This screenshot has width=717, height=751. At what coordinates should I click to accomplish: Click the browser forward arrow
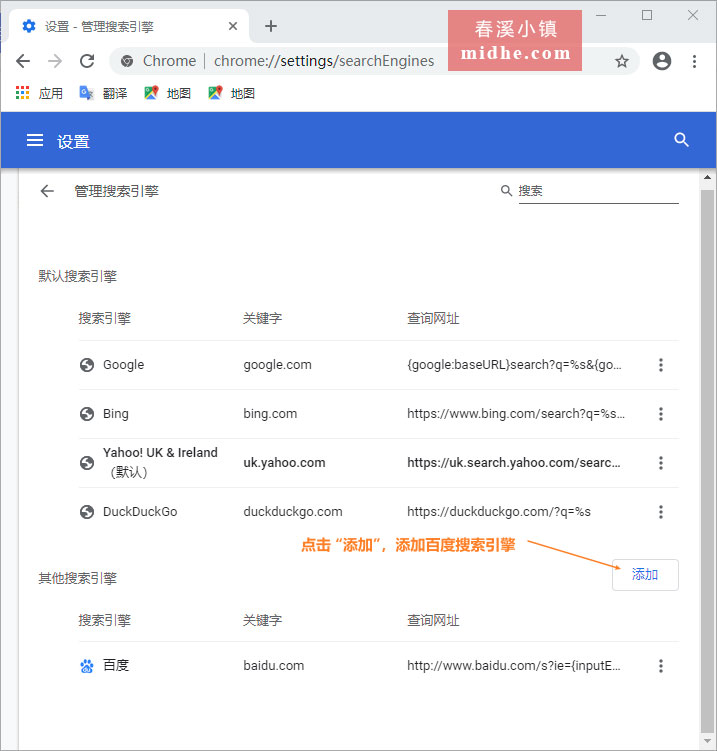pos(55,61)
